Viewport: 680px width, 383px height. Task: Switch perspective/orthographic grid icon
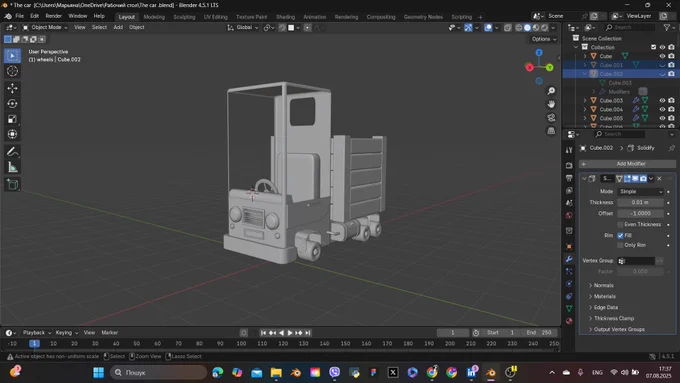[x=551, y=131]
